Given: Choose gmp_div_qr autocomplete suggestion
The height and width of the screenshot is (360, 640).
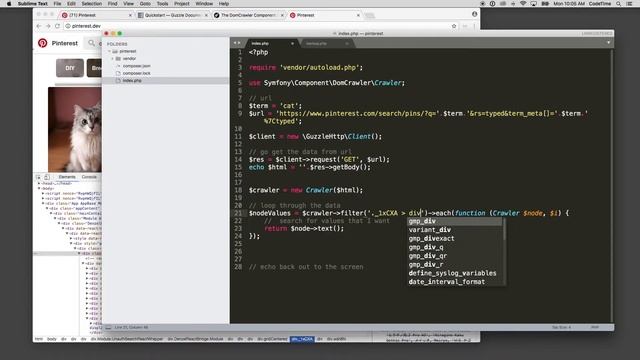Looking at the screenshot, I should pos(454,256).
